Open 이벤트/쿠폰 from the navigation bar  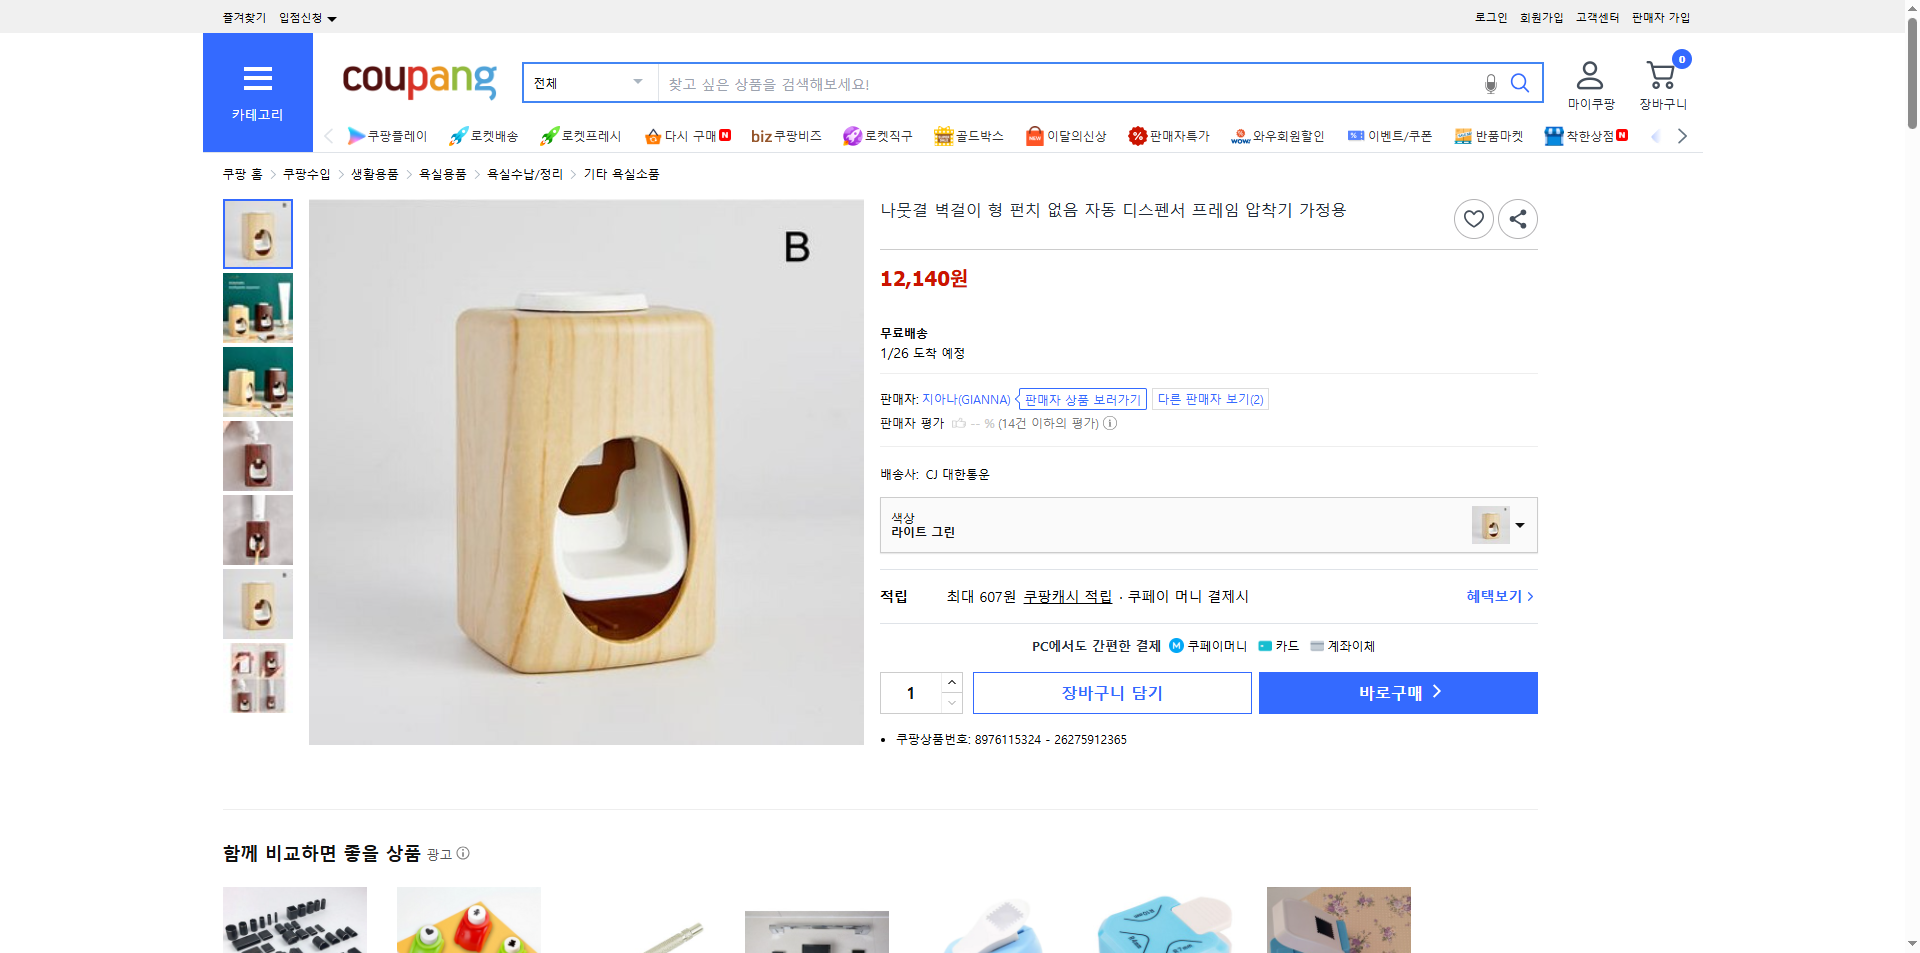point(1390,136)
